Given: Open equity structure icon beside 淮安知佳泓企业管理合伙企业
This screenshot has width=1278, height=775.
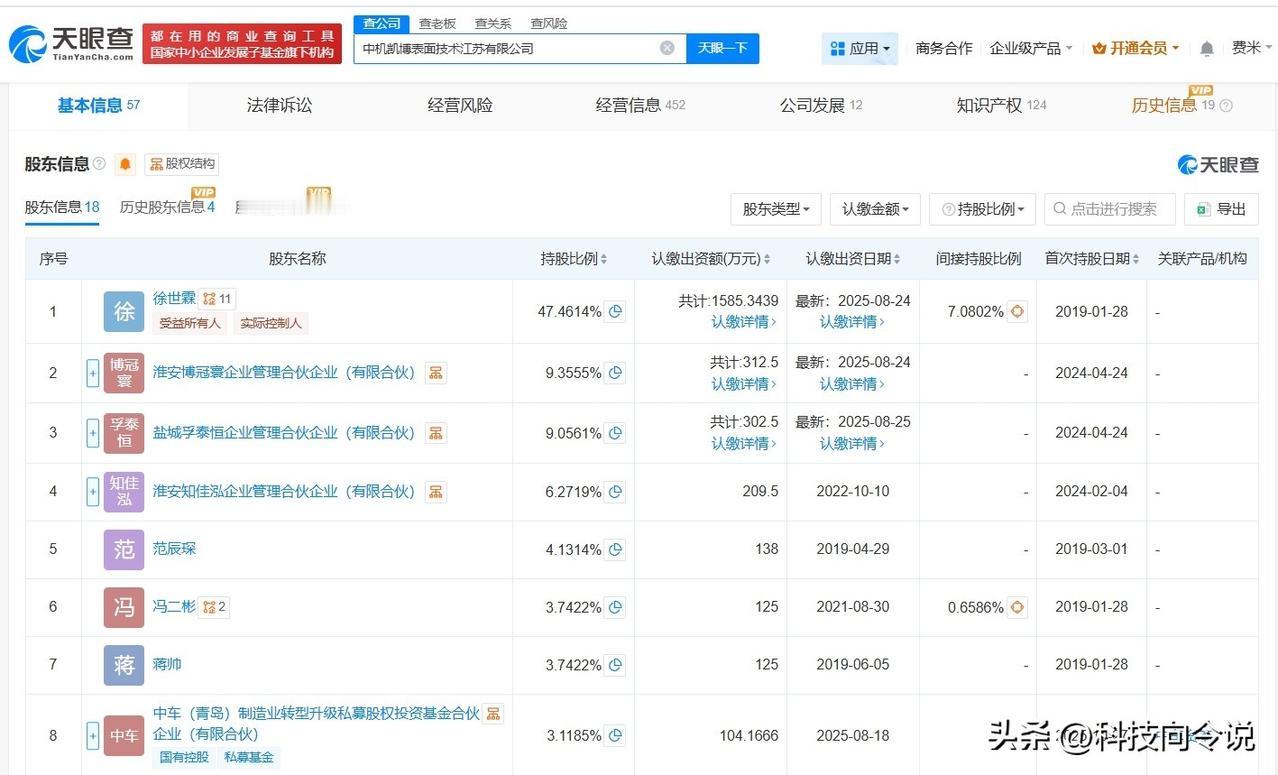Looking at the screenshot, I should (435, 492).
